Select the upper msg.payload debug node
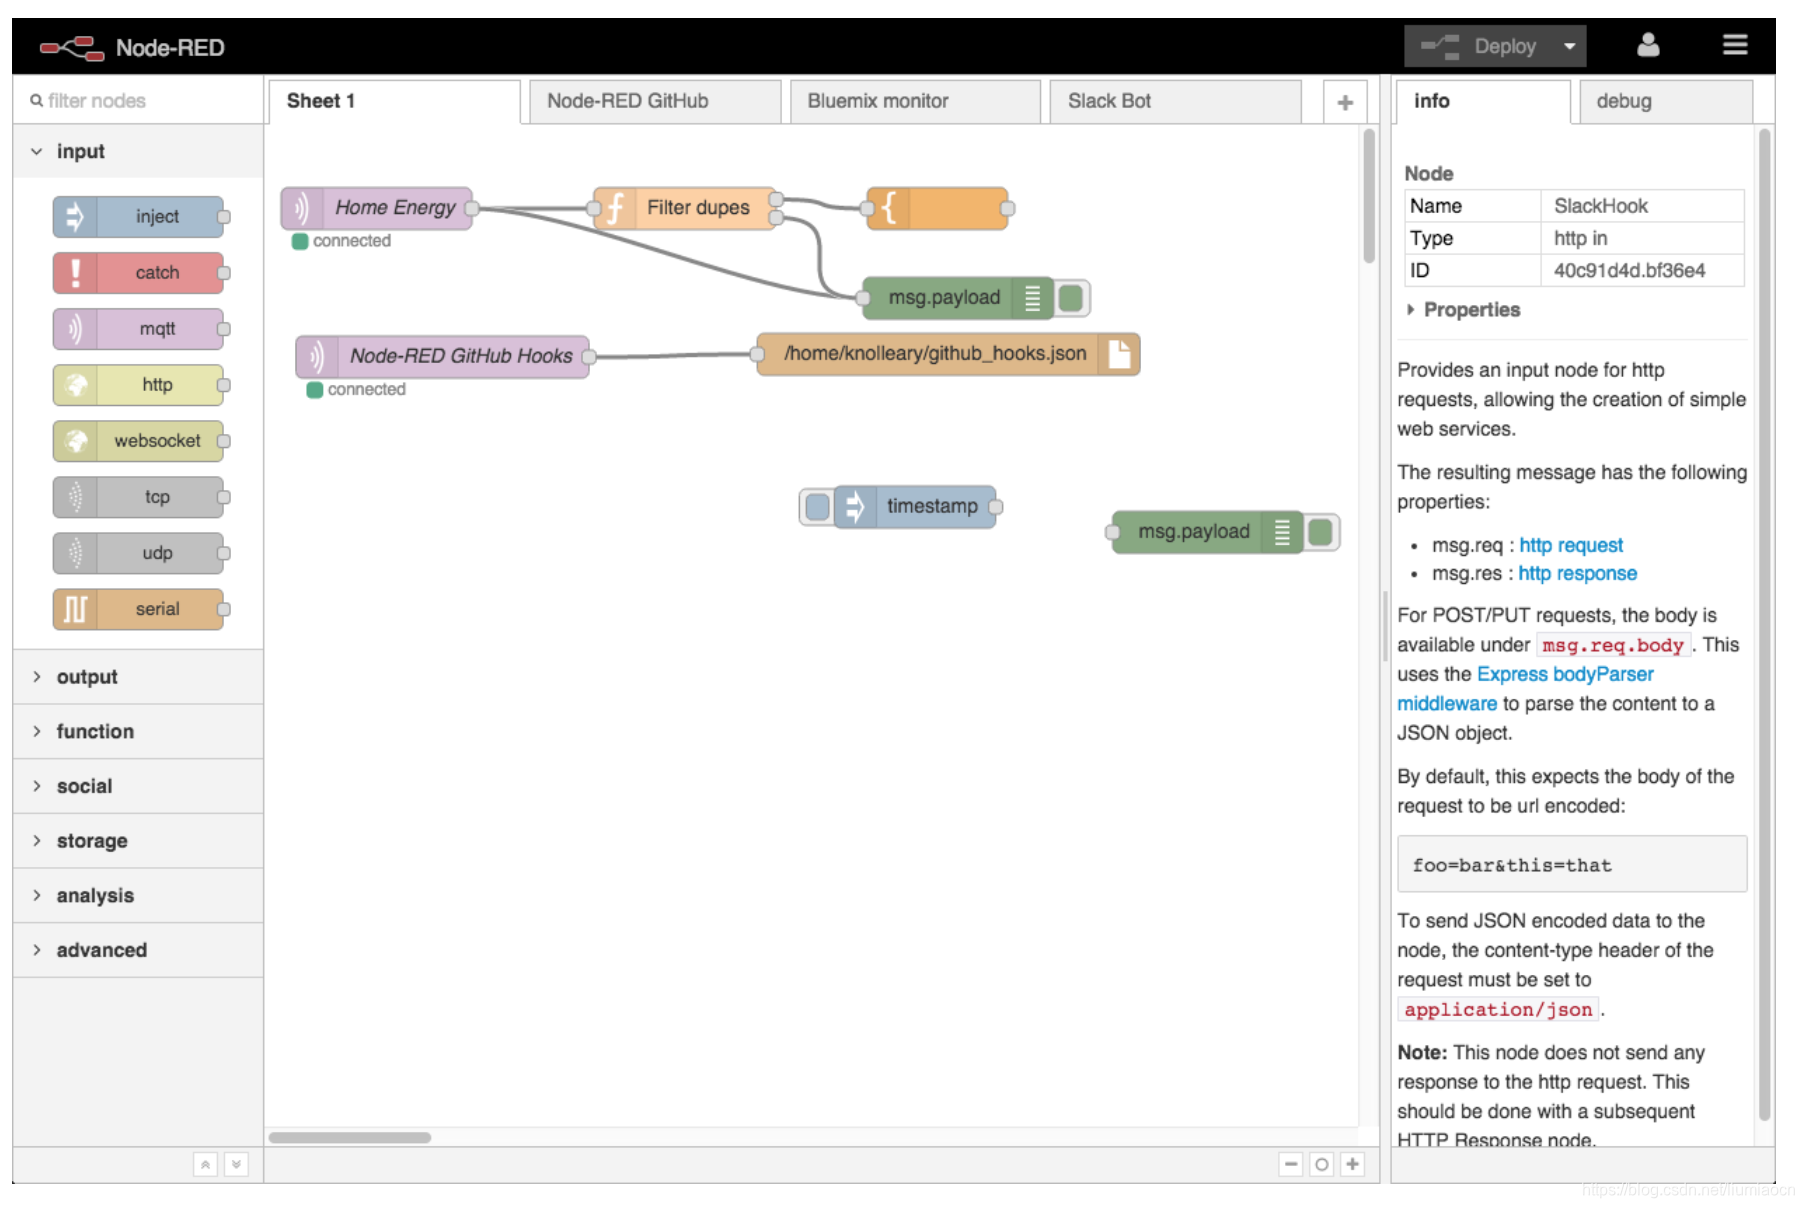Viewport: 1804px width, 1208px height. 957,298
